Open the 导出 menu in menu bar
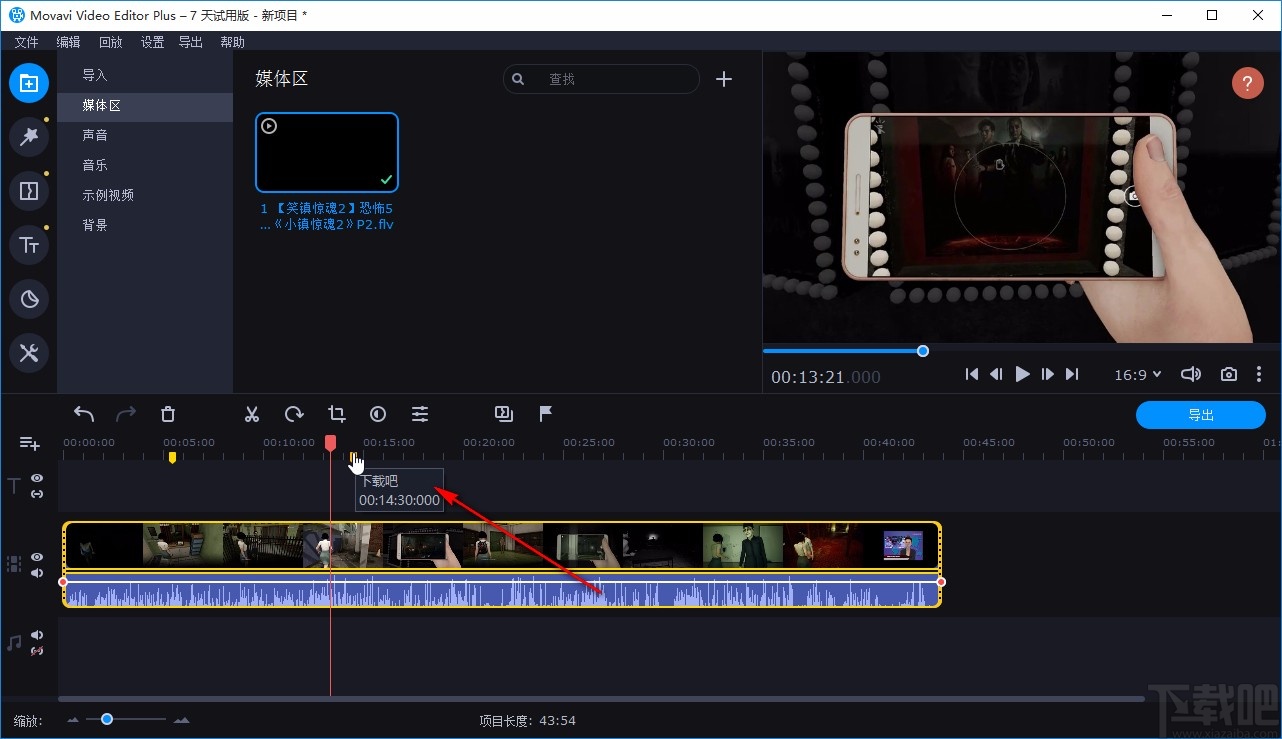 tap(190, 42)
